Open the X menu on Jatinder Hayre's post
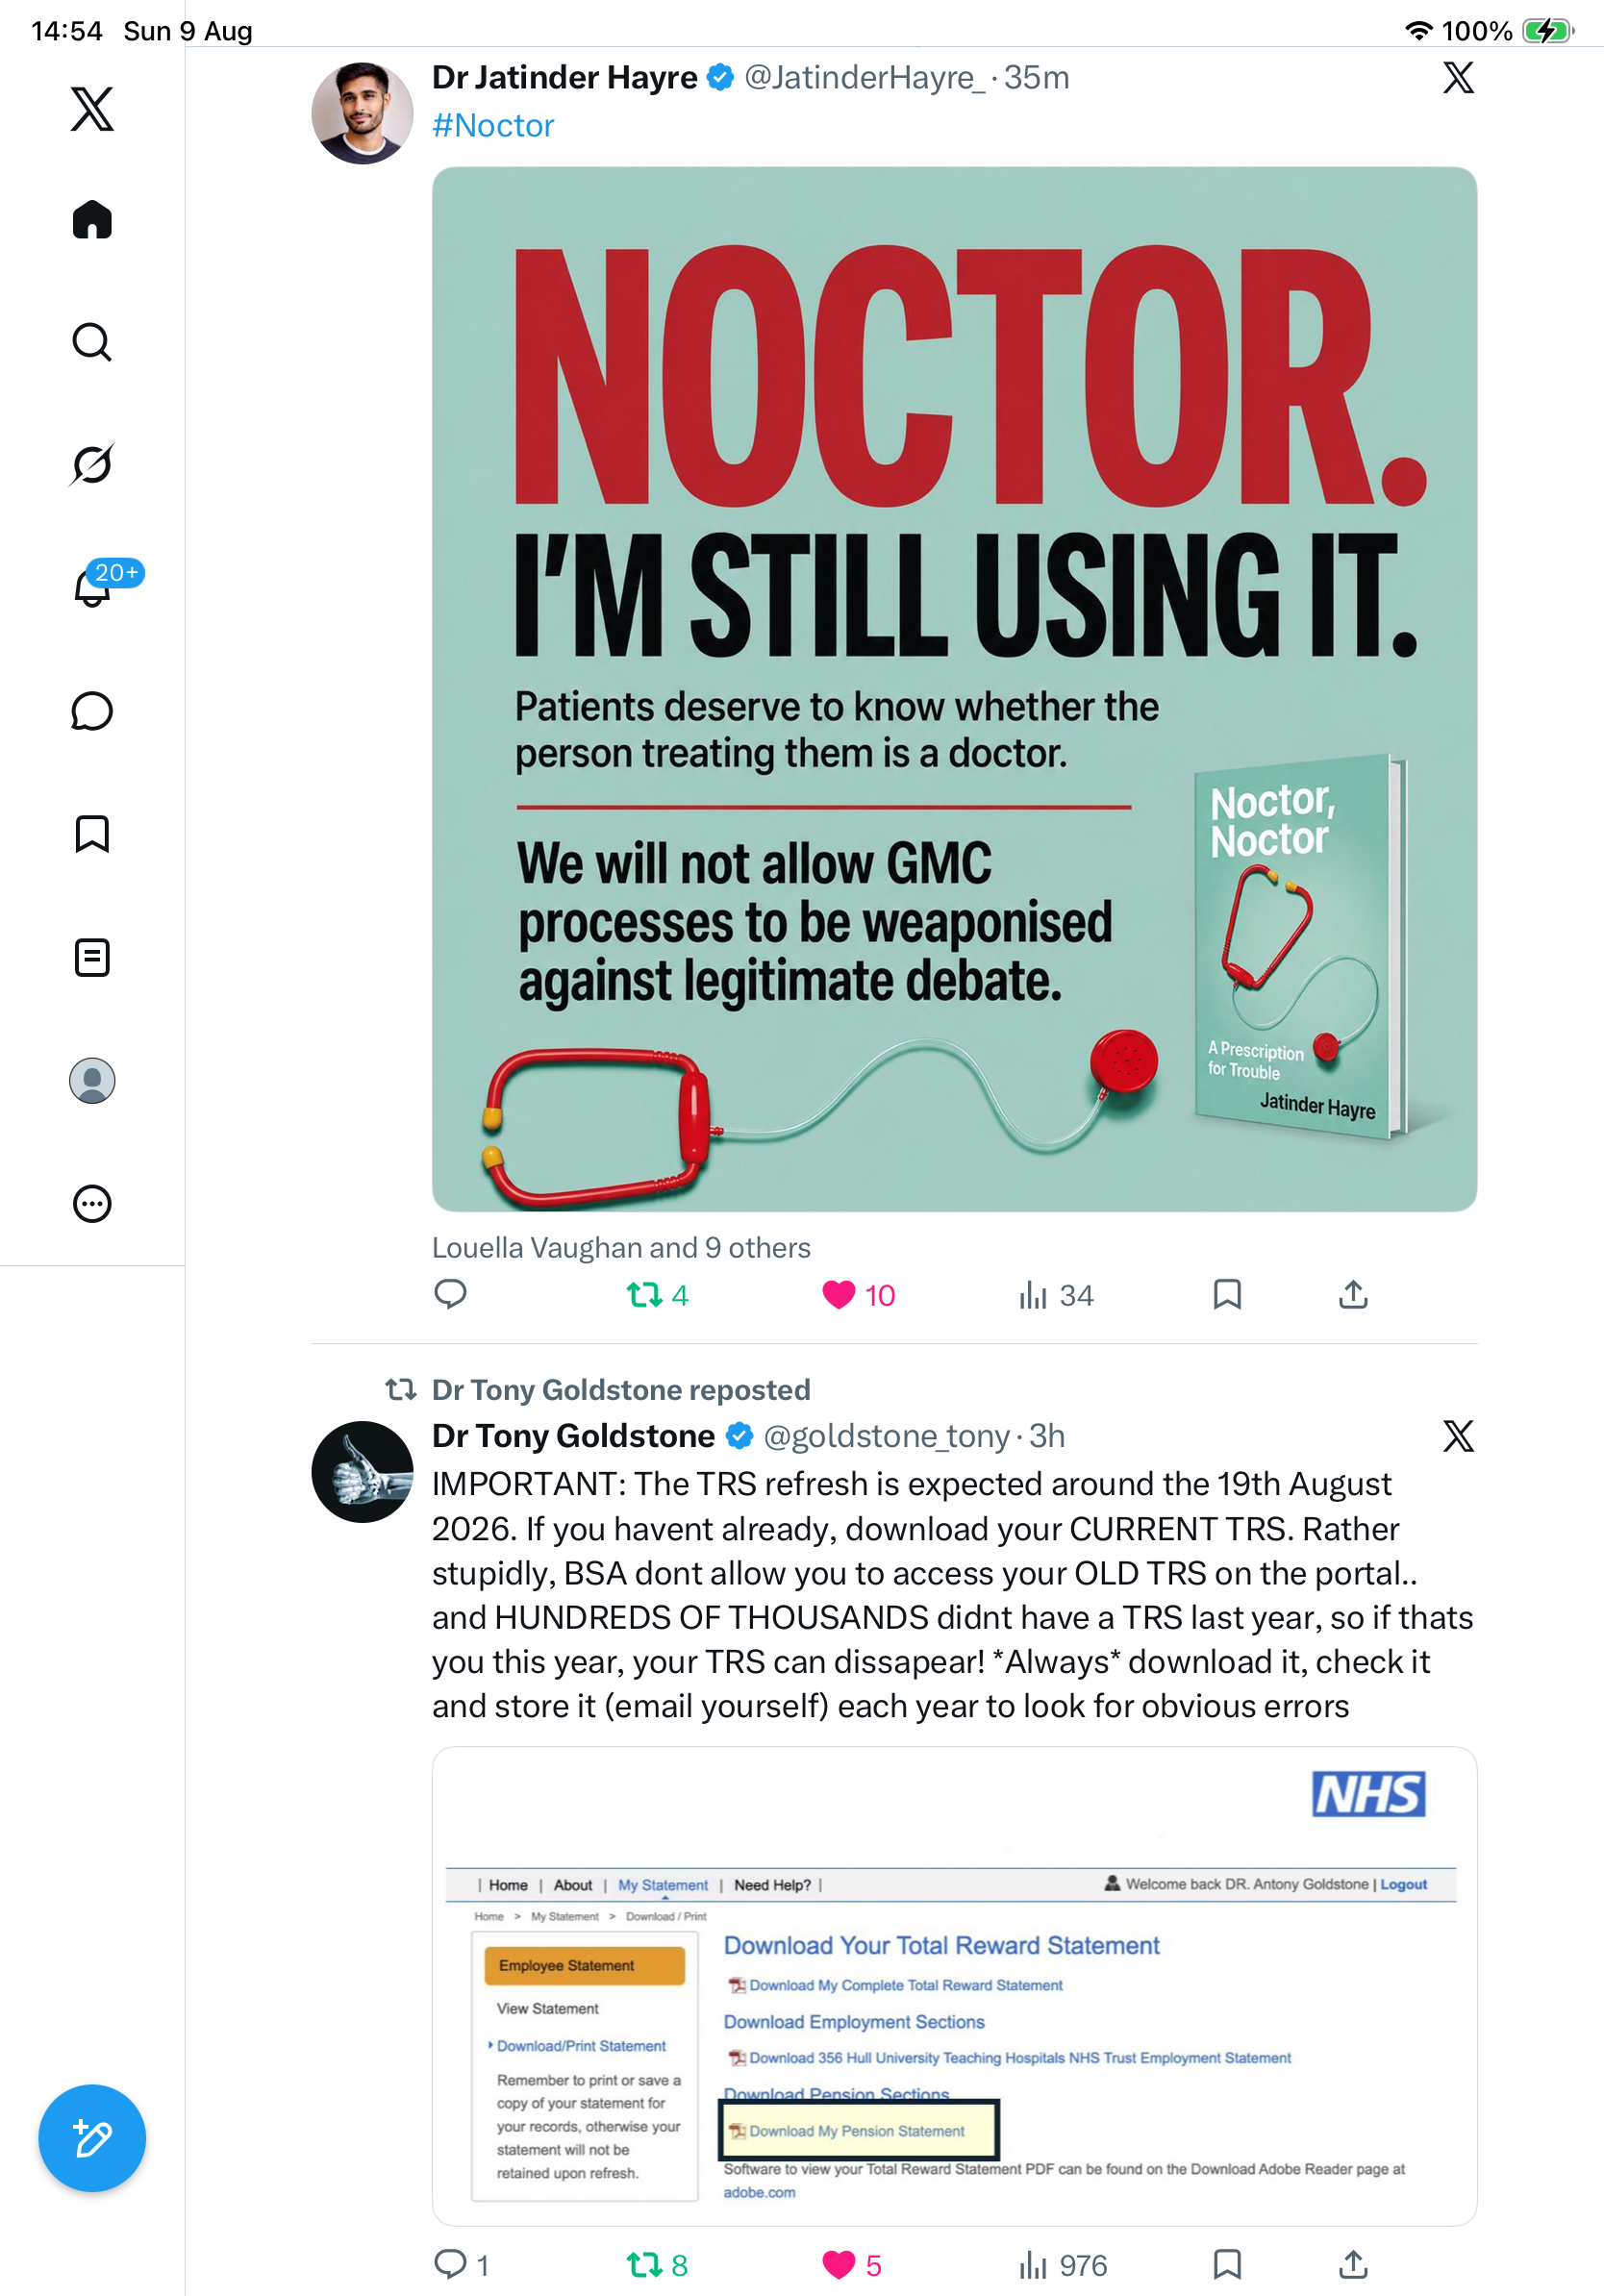Screen dimensions: 1604x2296 (1458, 77)
